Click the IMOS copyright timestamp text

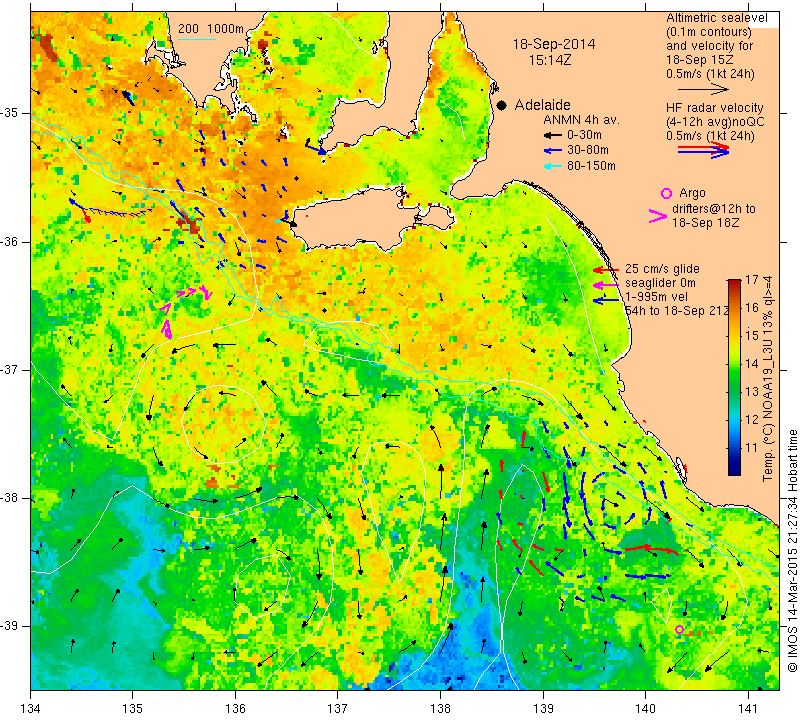(x=792, y=551)
